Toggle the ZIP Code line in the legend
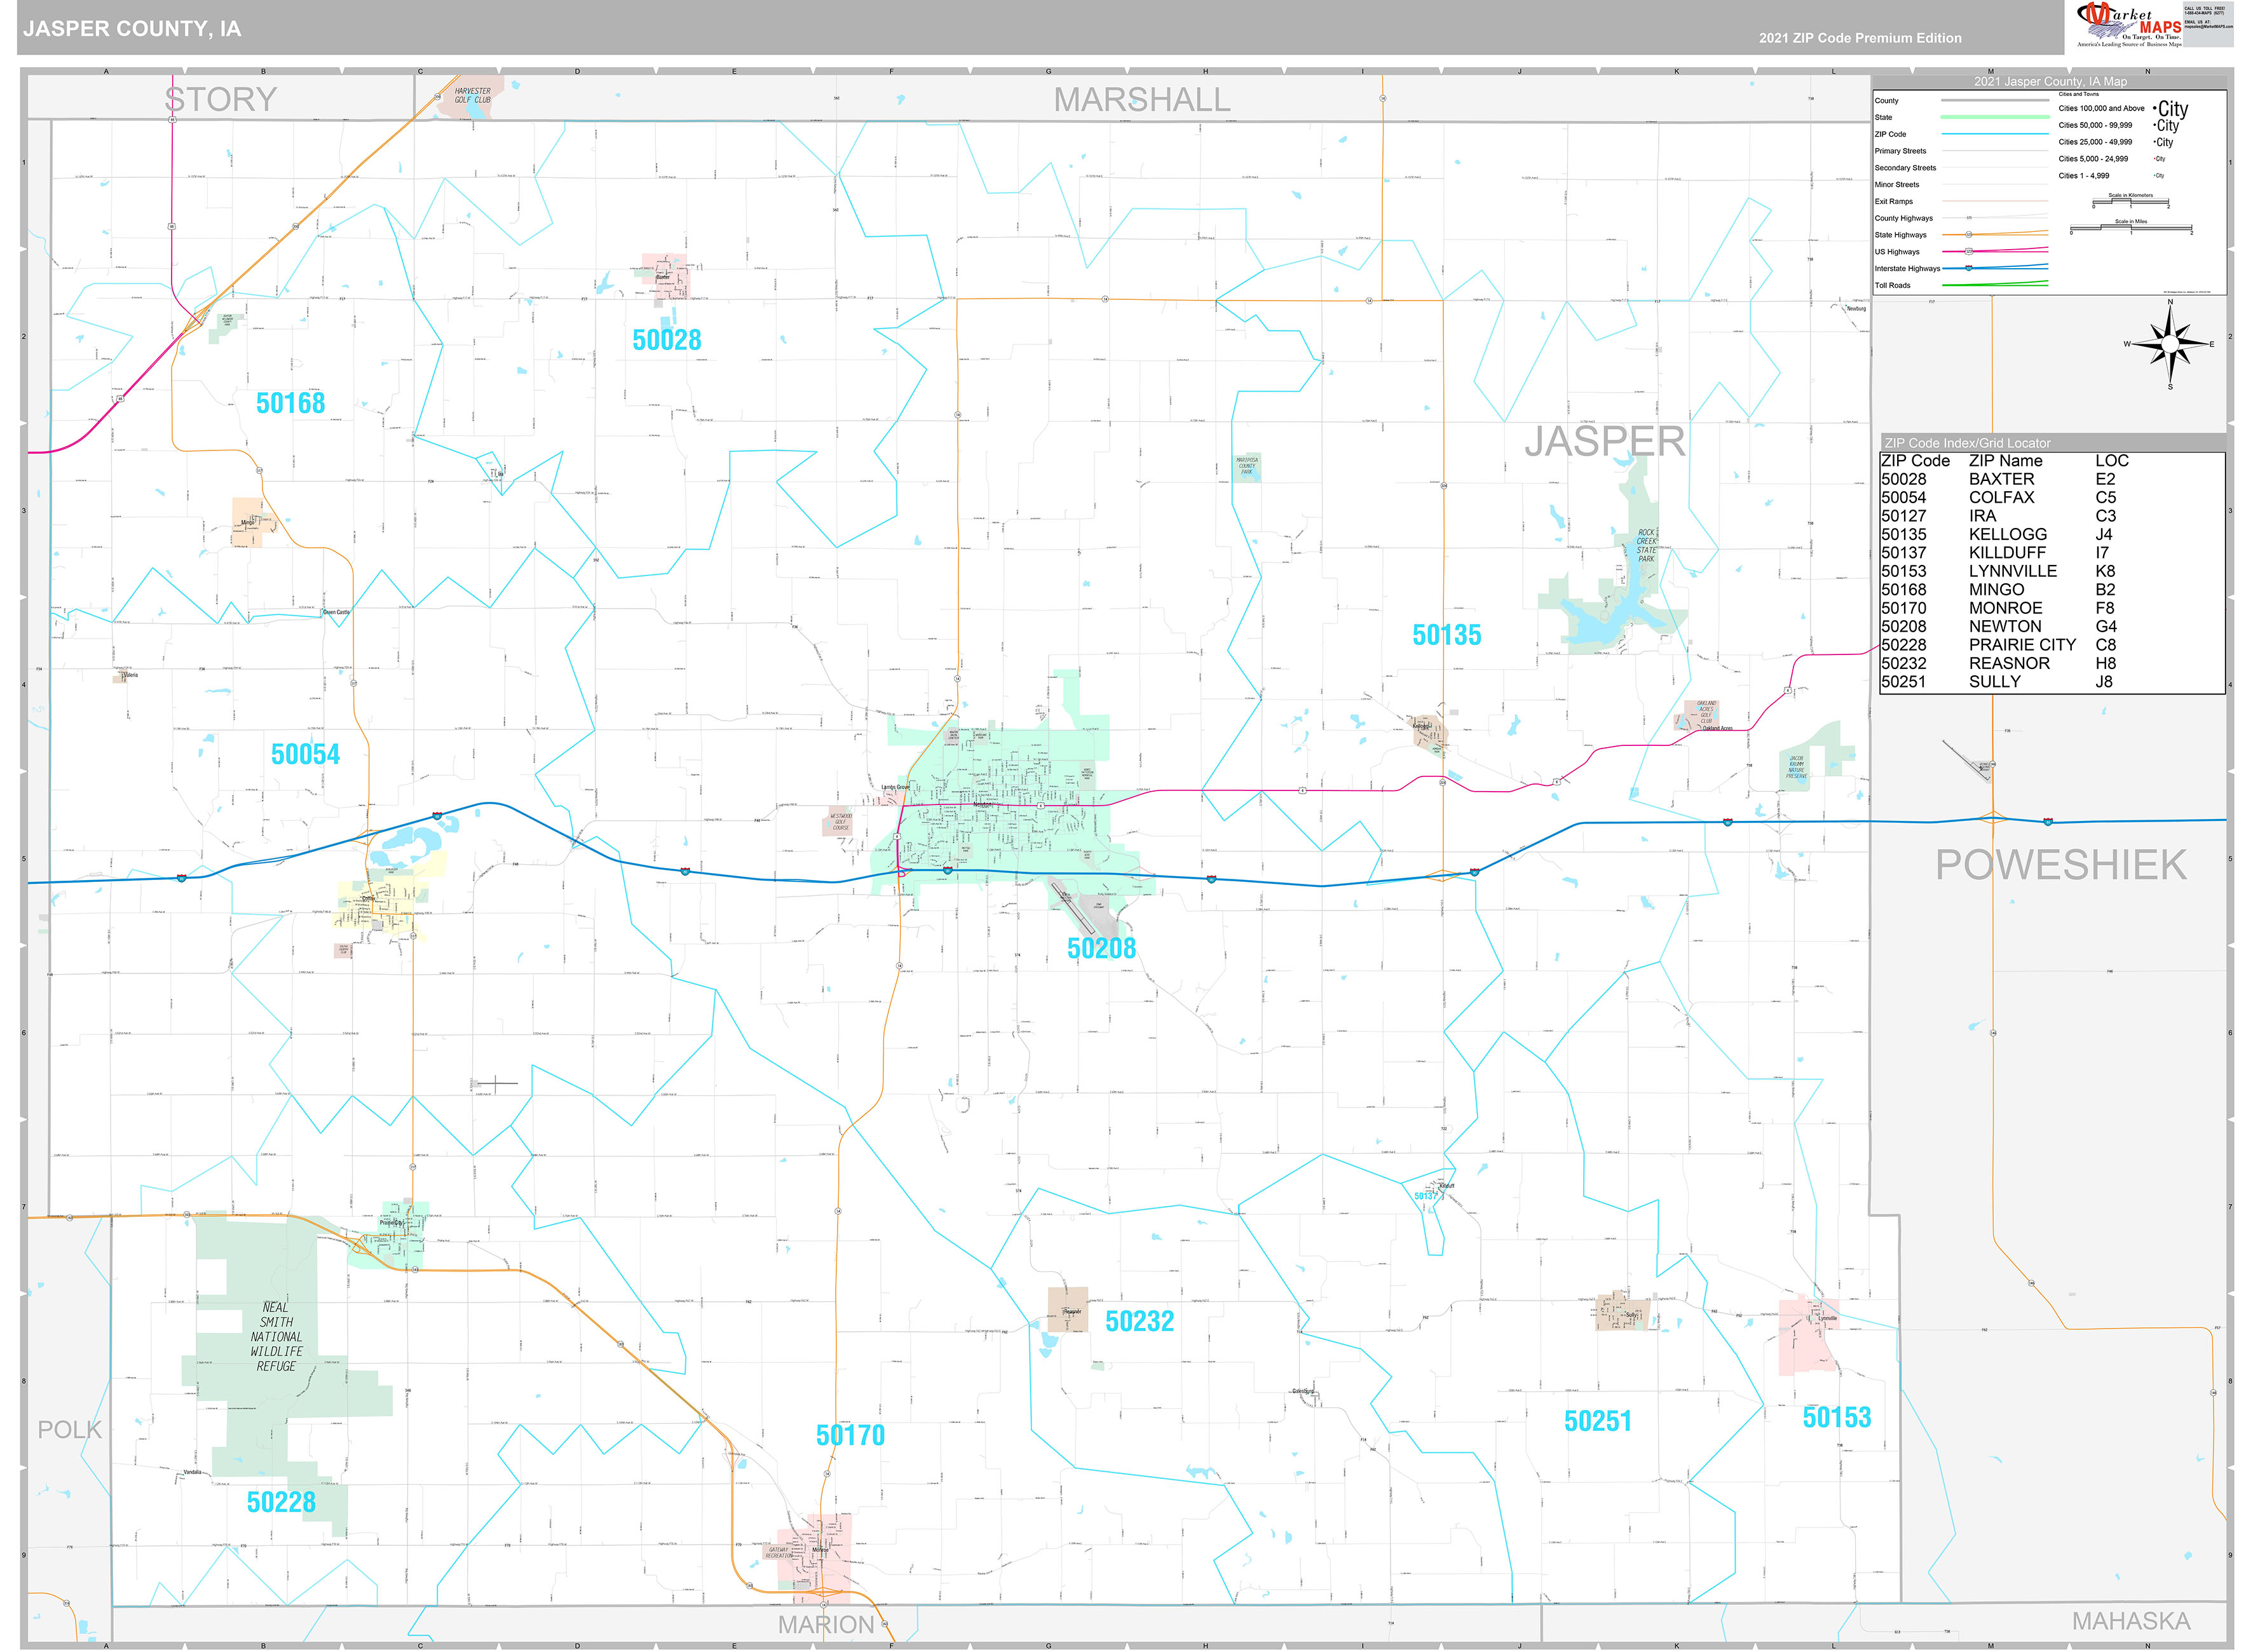Image resolution: width=2253 pixels, height=1652 pixels. coord(1996,133)
